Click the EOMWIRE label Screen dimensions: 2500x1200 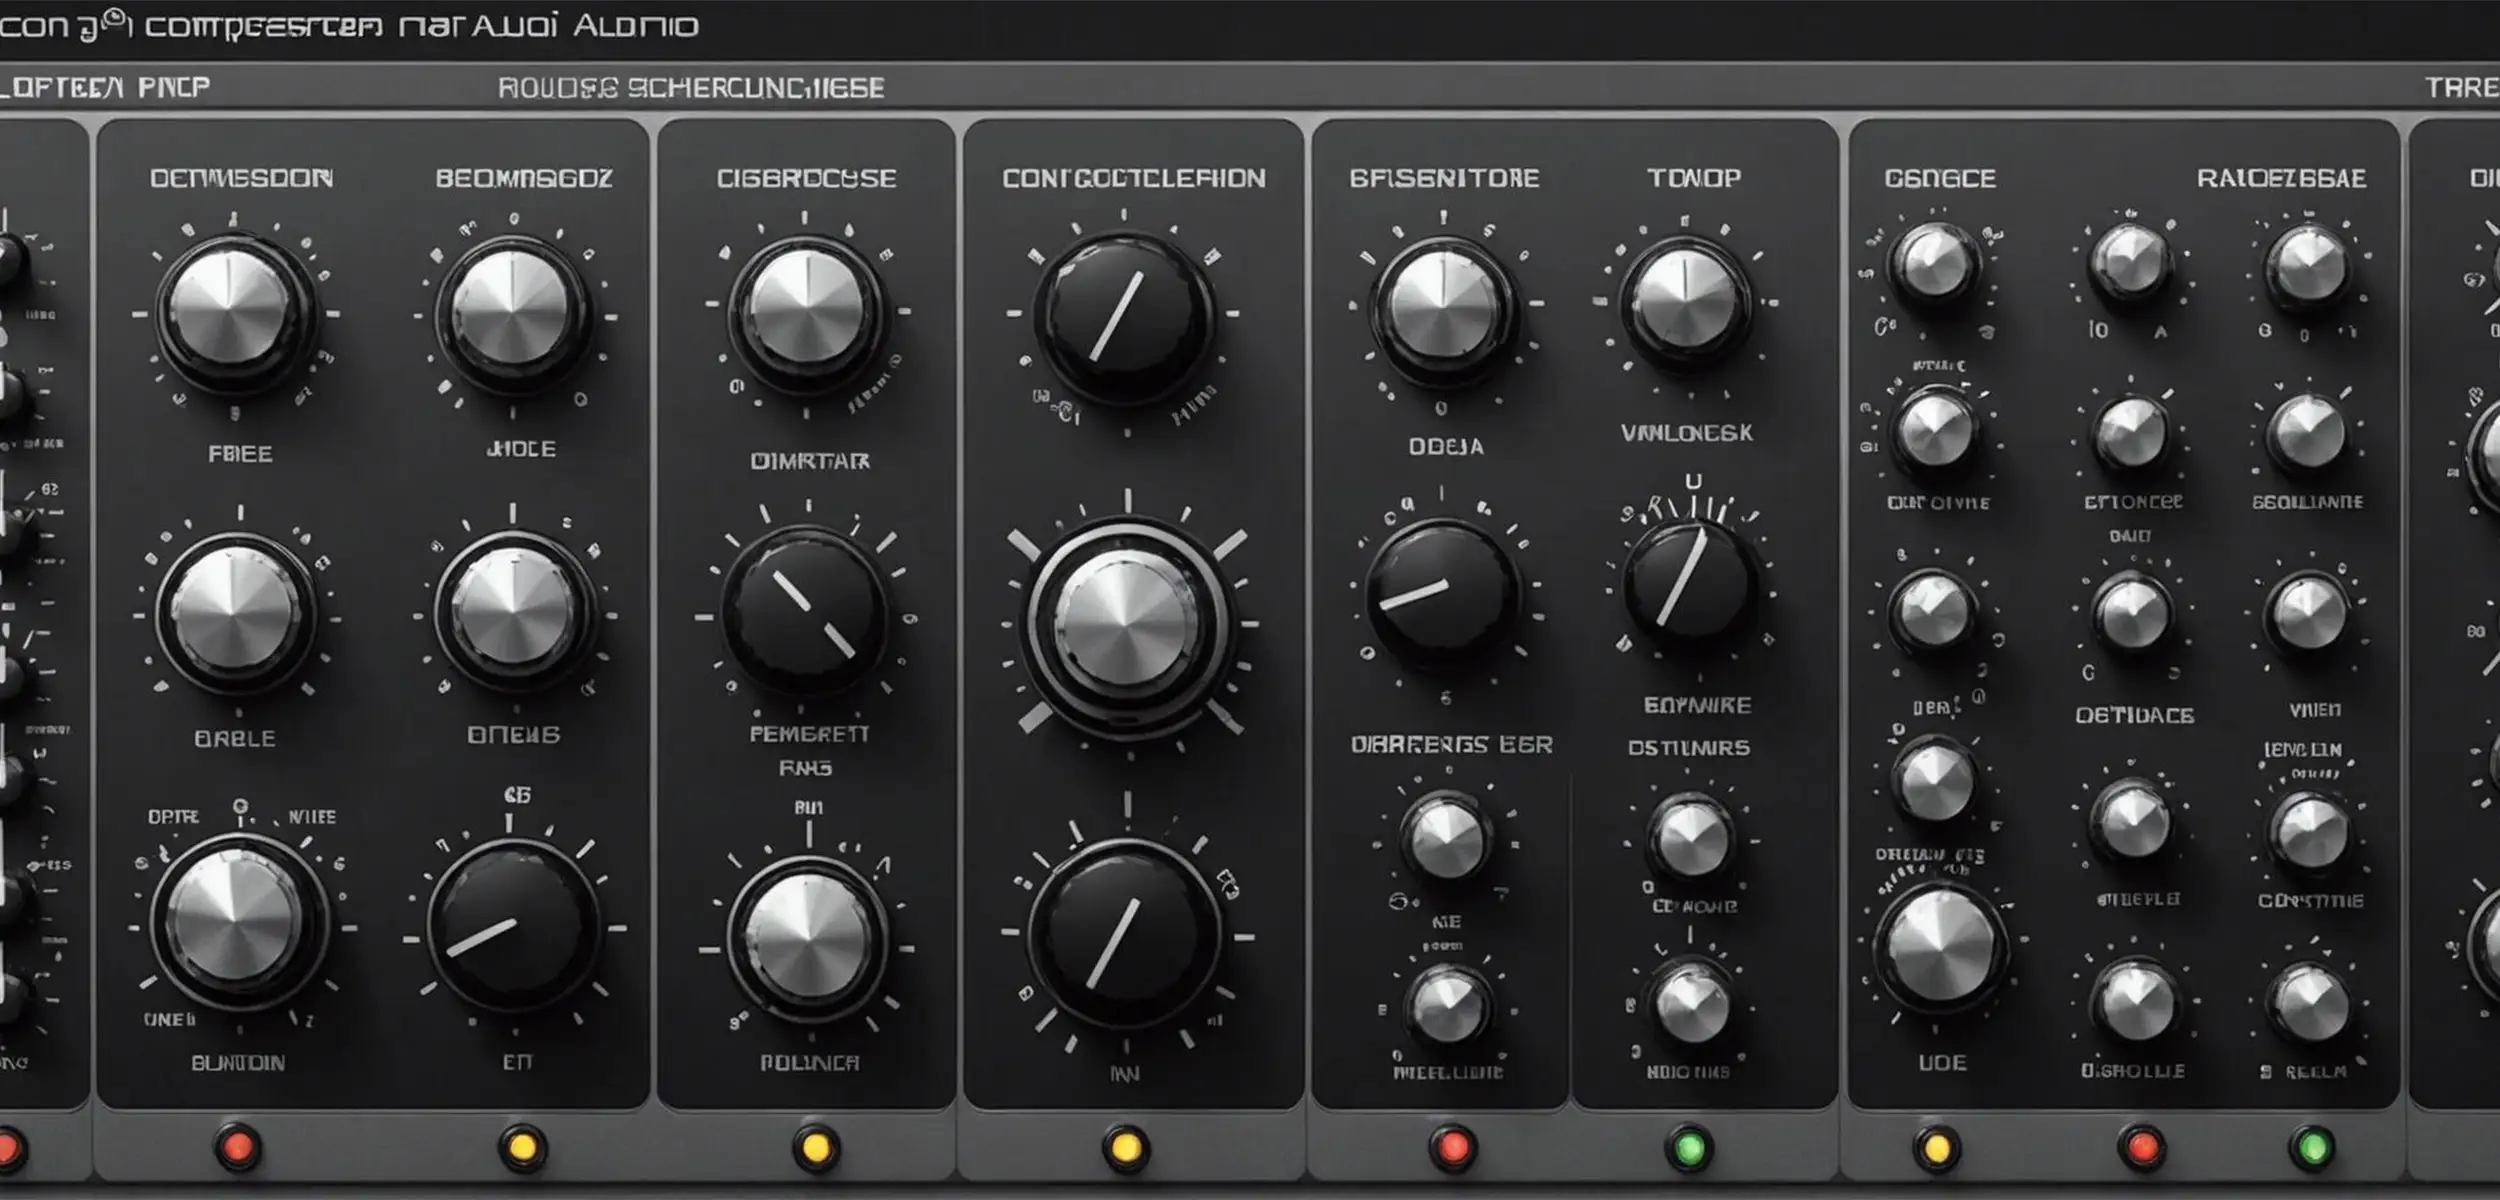[x=1697, y=705]
